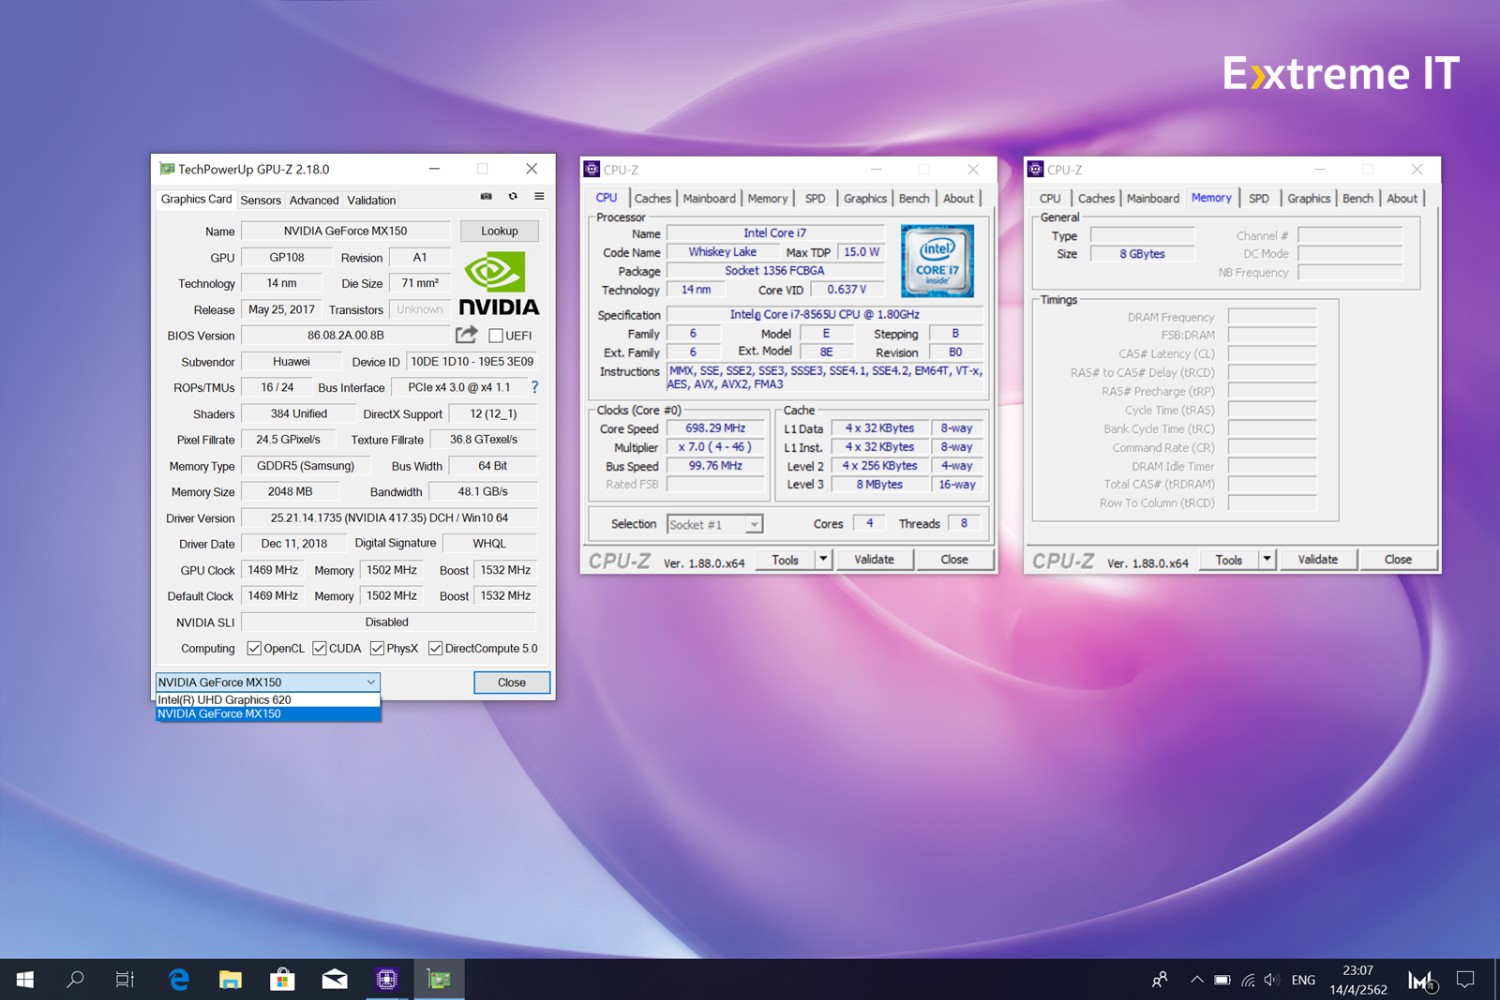Select Intel(R) UHD Graphics 620 from list
1500x1000 pixels.
click(268, 700)
